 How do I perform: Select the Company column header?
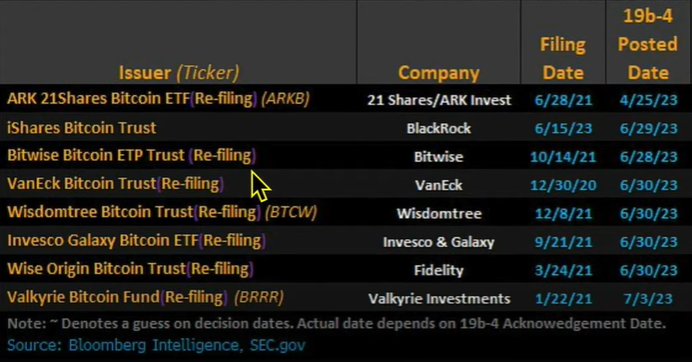tap(439, 73)
